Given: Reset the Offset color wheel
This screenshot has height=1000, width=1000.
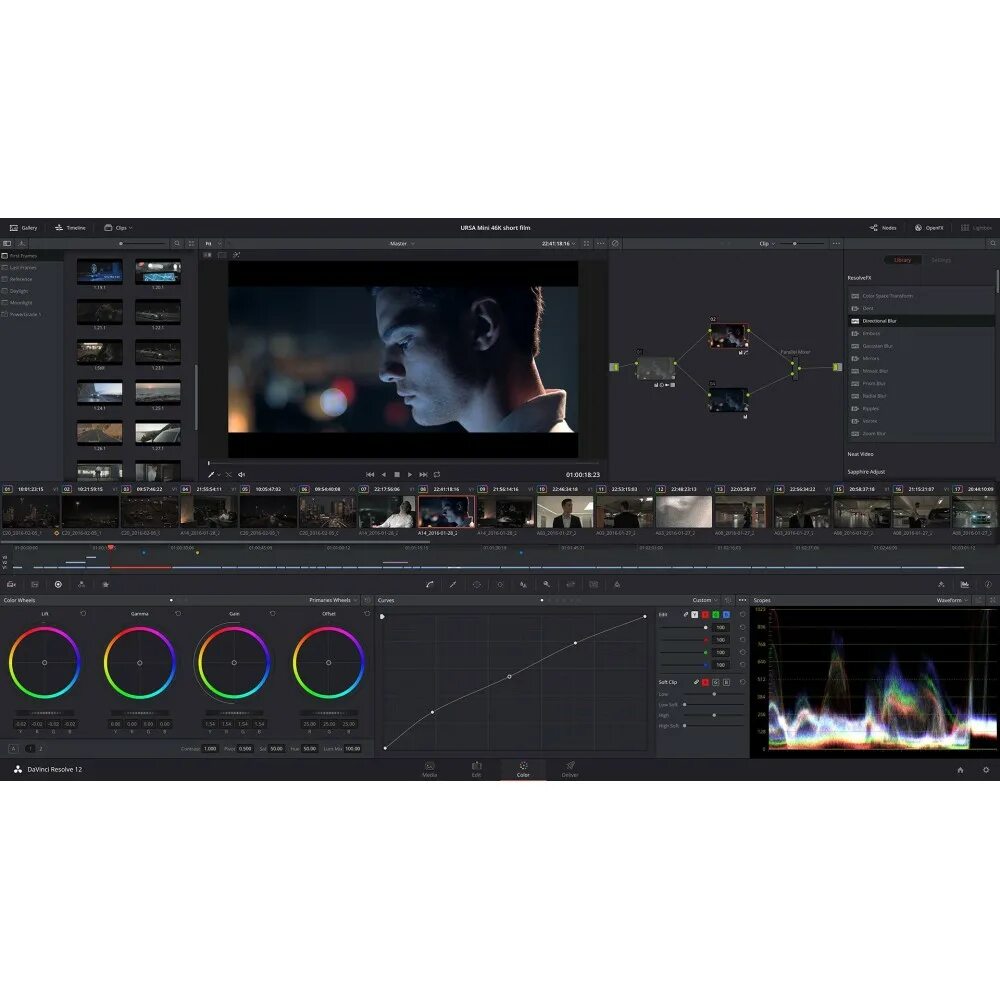Looking at the screenshot, I should (367, 614).
